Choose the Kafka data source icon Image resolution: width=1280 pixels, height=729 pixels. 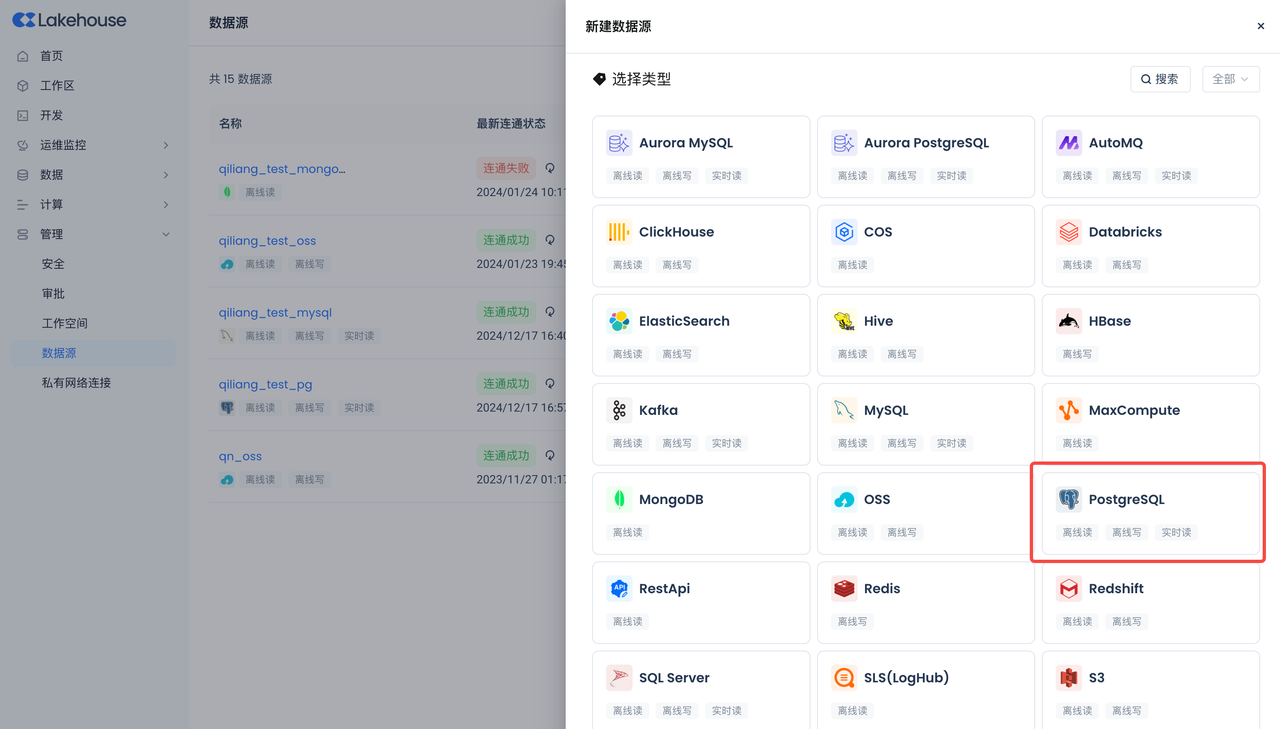click(619, 410)
